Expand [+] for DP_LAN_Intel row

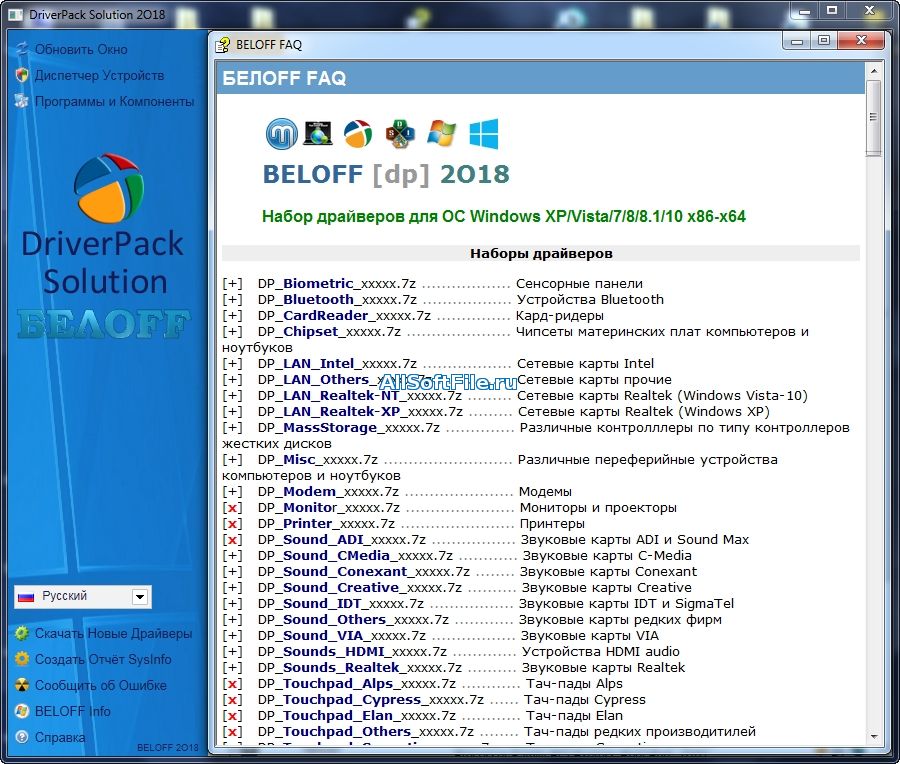point(232,364)
